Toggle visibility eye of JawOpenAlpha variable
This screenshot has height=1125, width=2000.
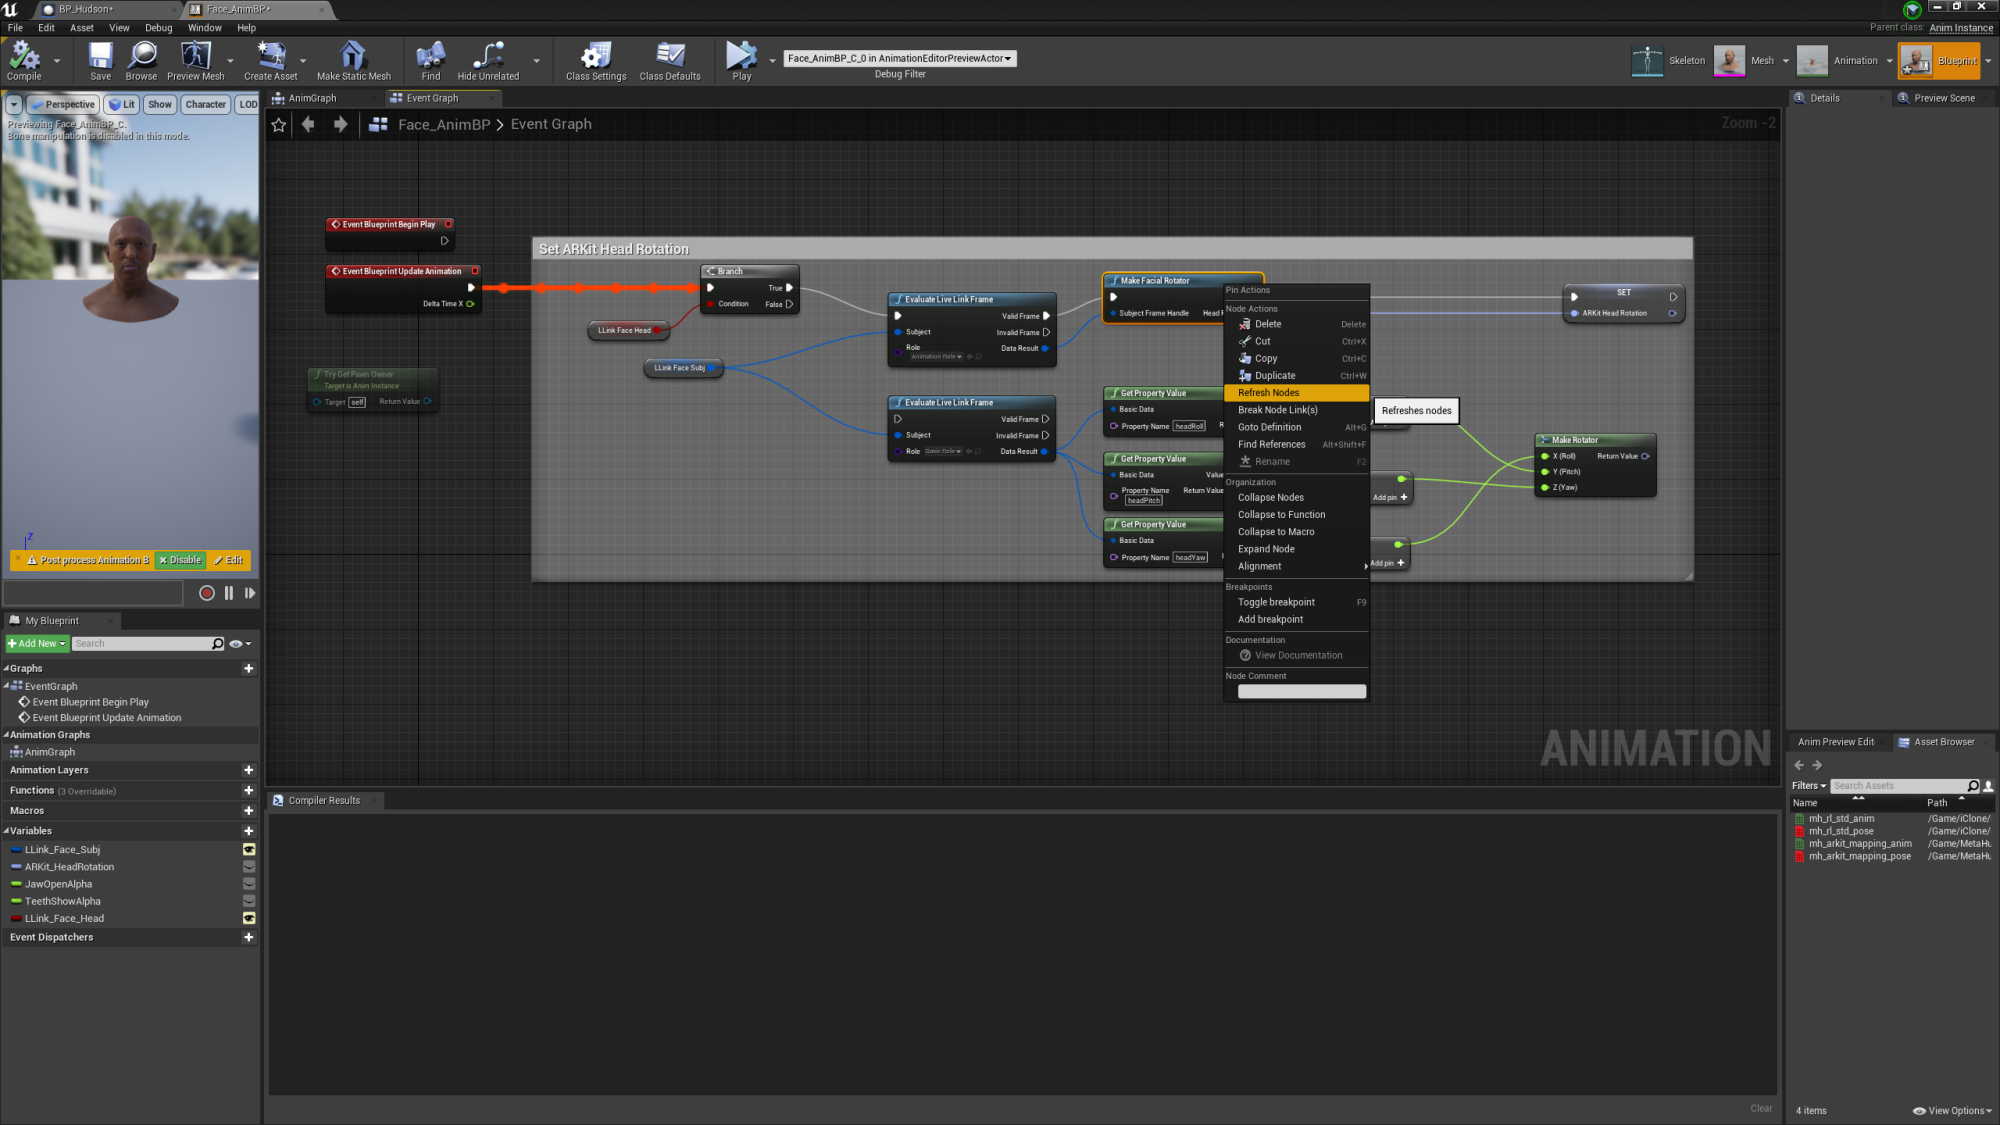(x=249, y=884)
